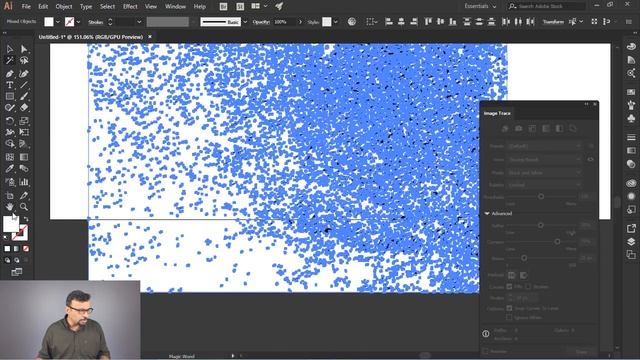Open the Essentials workspace dropdown

[x=480, y=6]
